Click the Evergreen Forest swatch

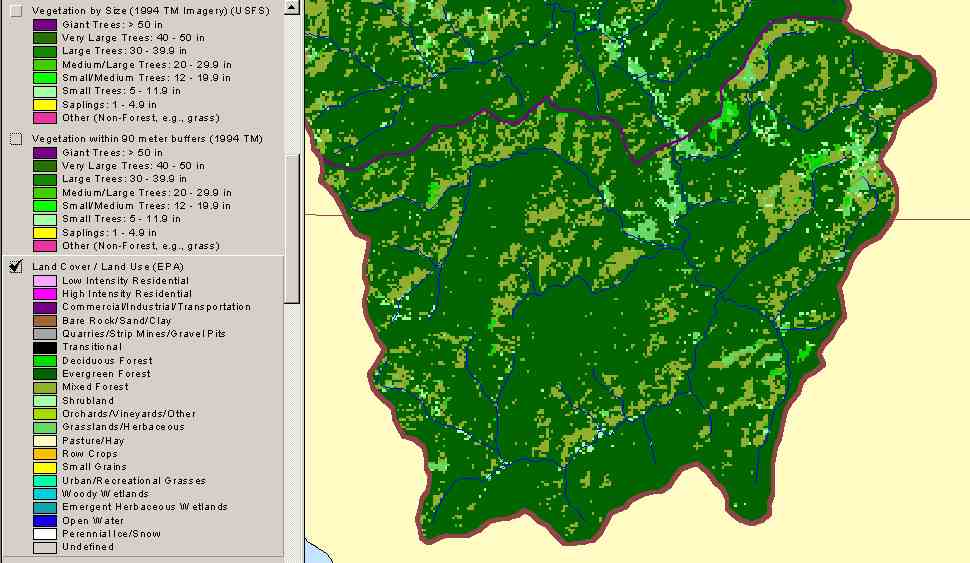coord(45,374)
